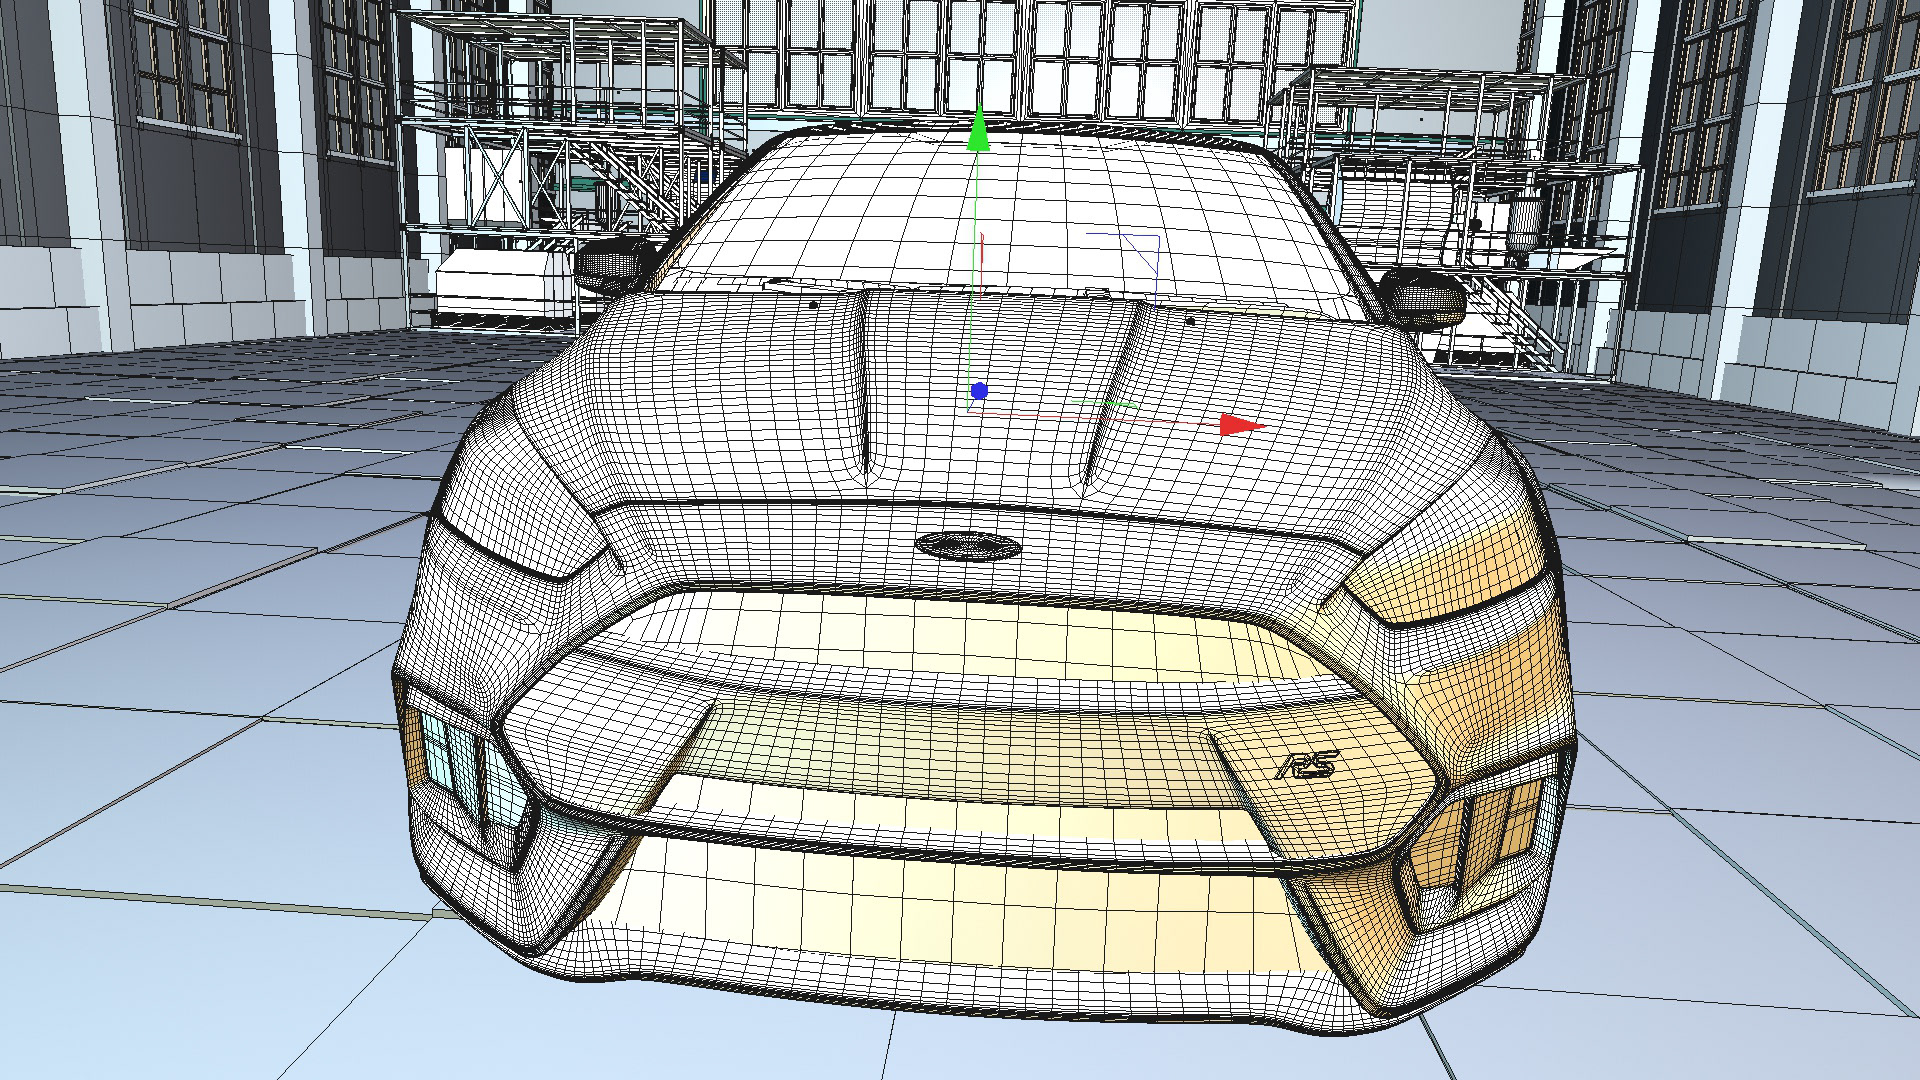Select the right side mirror mesh

(x=1425, y=298)
